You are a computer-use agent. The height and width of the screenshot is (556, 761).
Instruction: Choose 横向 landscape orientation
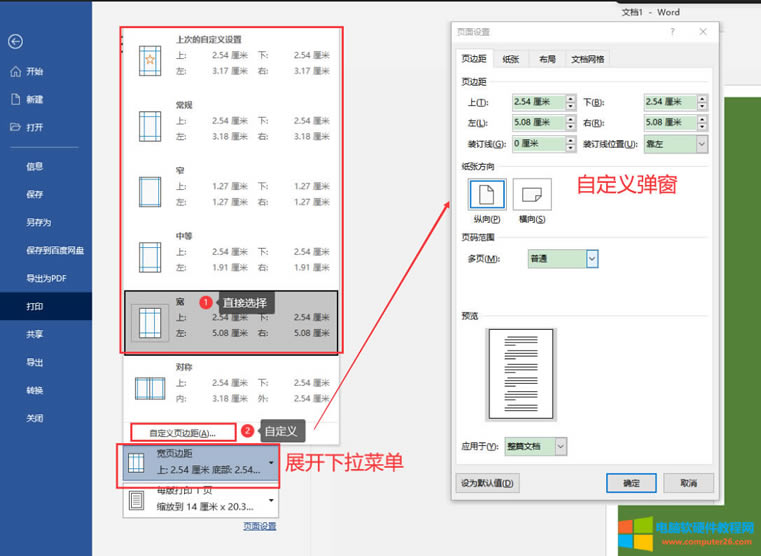[532, 194]
